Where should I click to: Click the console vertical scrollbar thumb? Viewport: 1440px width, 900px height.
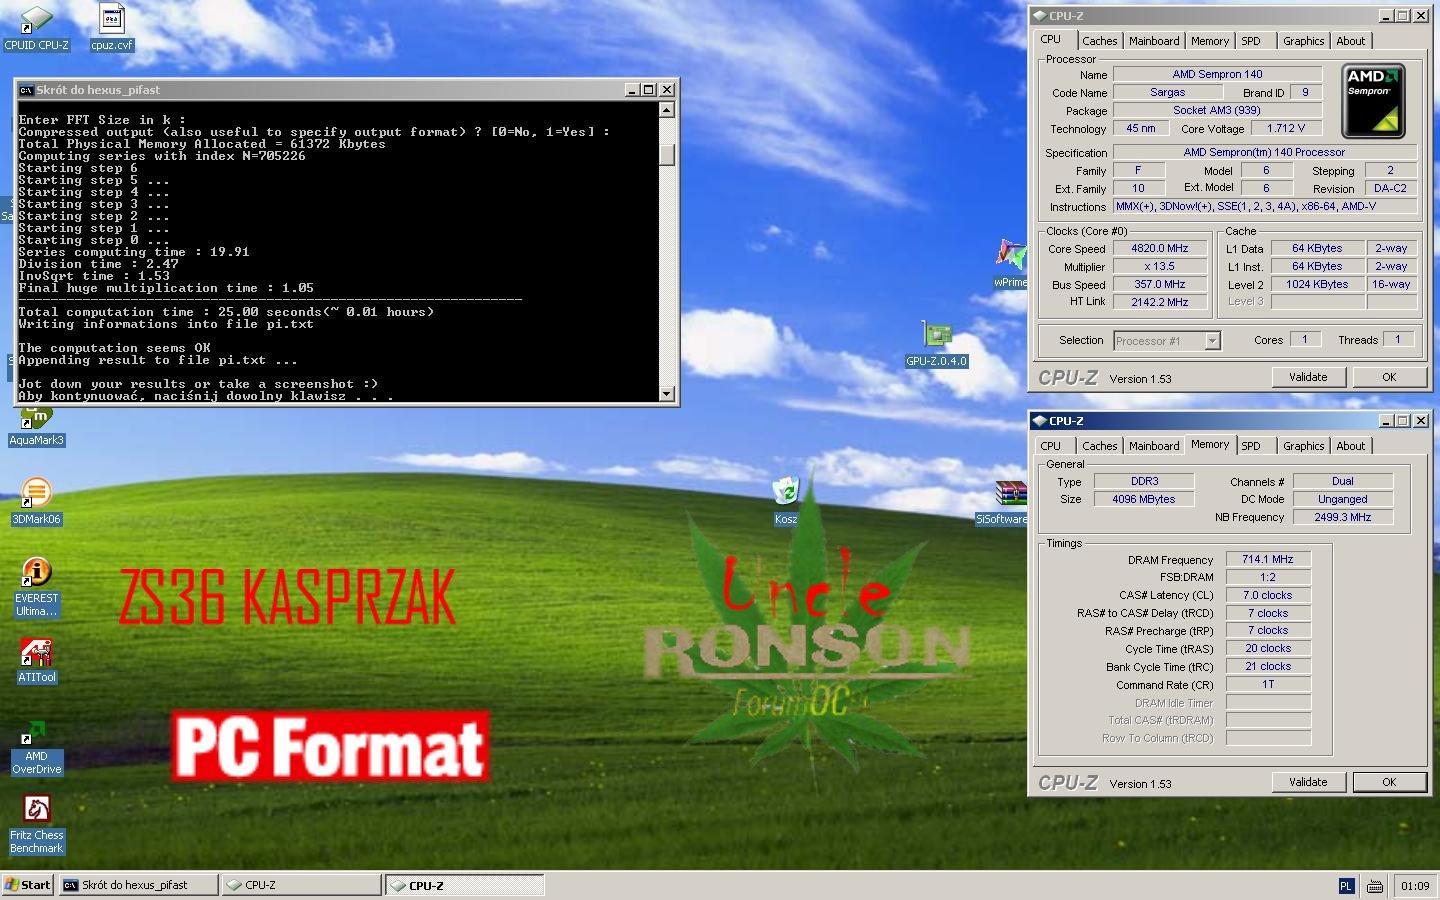point(667,154)
